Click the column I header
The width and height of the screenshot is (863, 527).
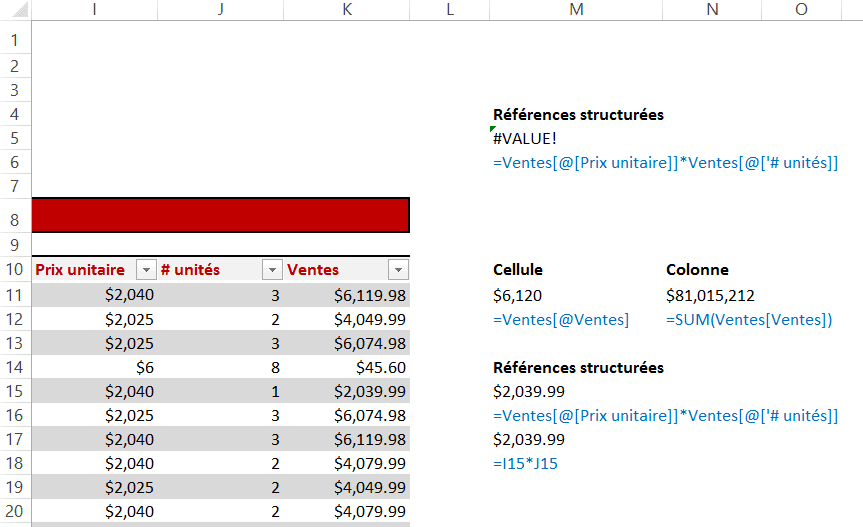click(94, 9)
